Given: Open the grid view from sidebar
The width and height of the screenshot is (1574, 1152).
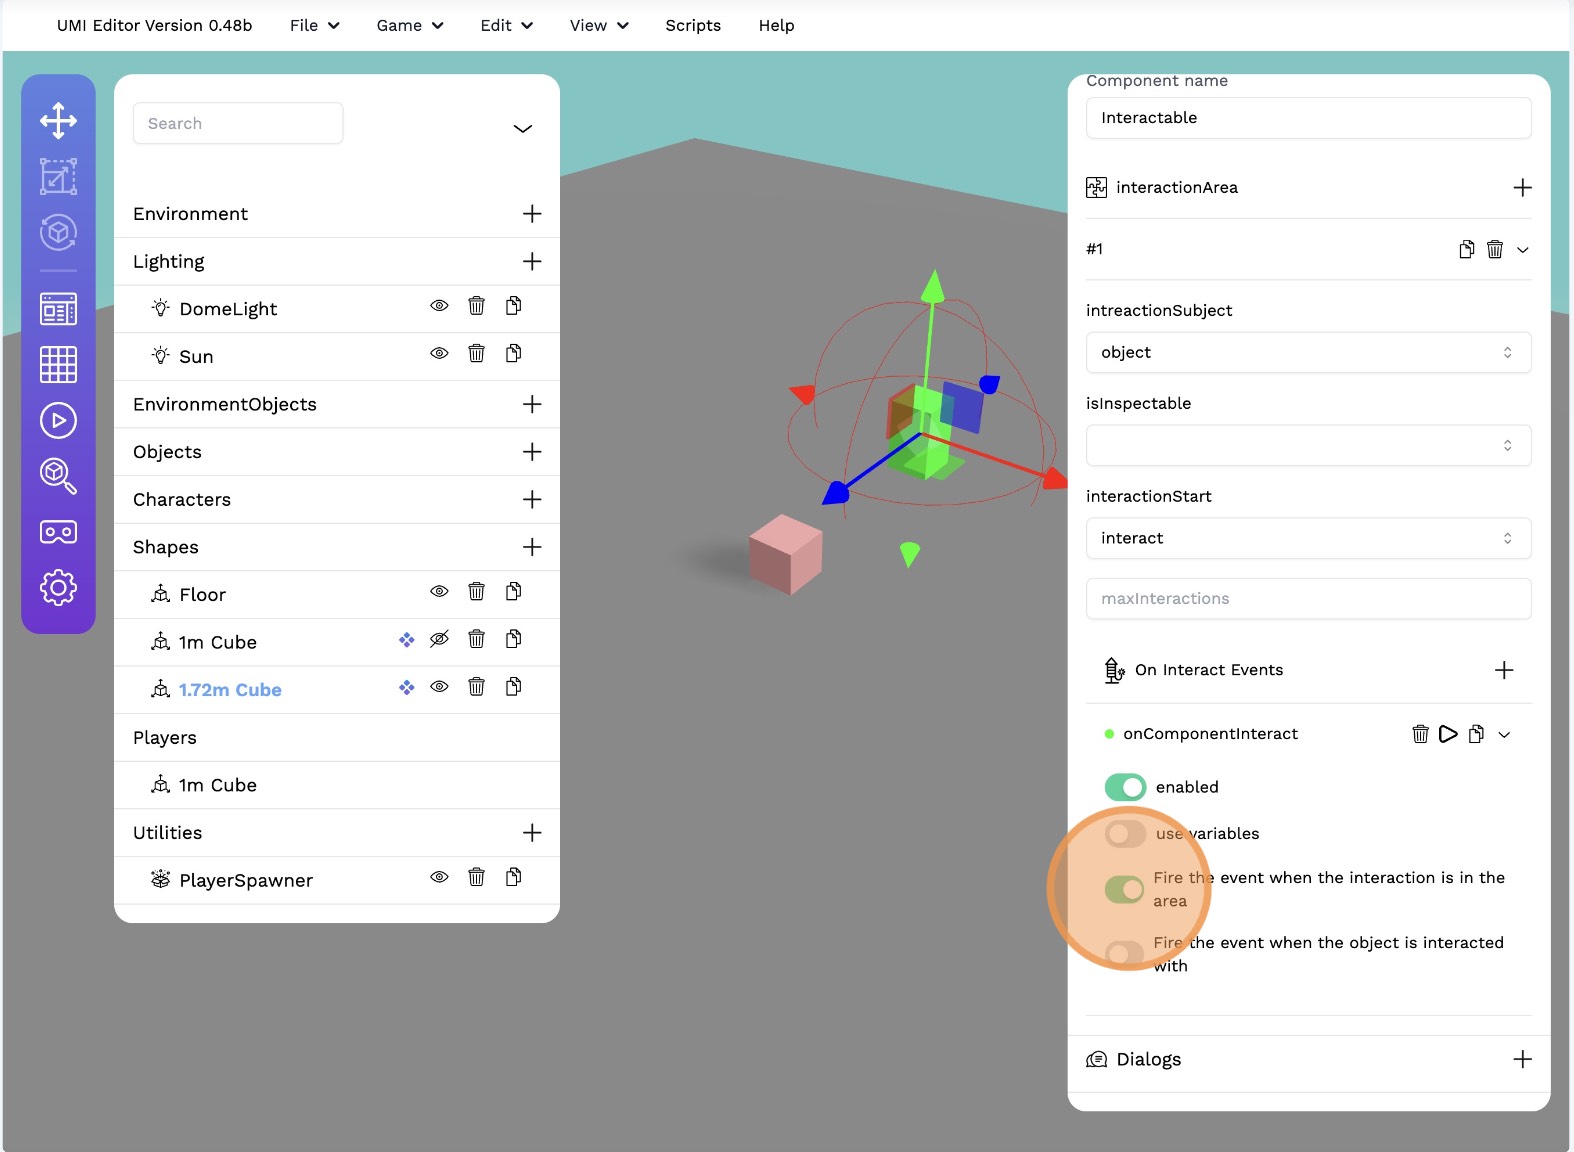Looking at the screenshot, I should coord(58,364).
